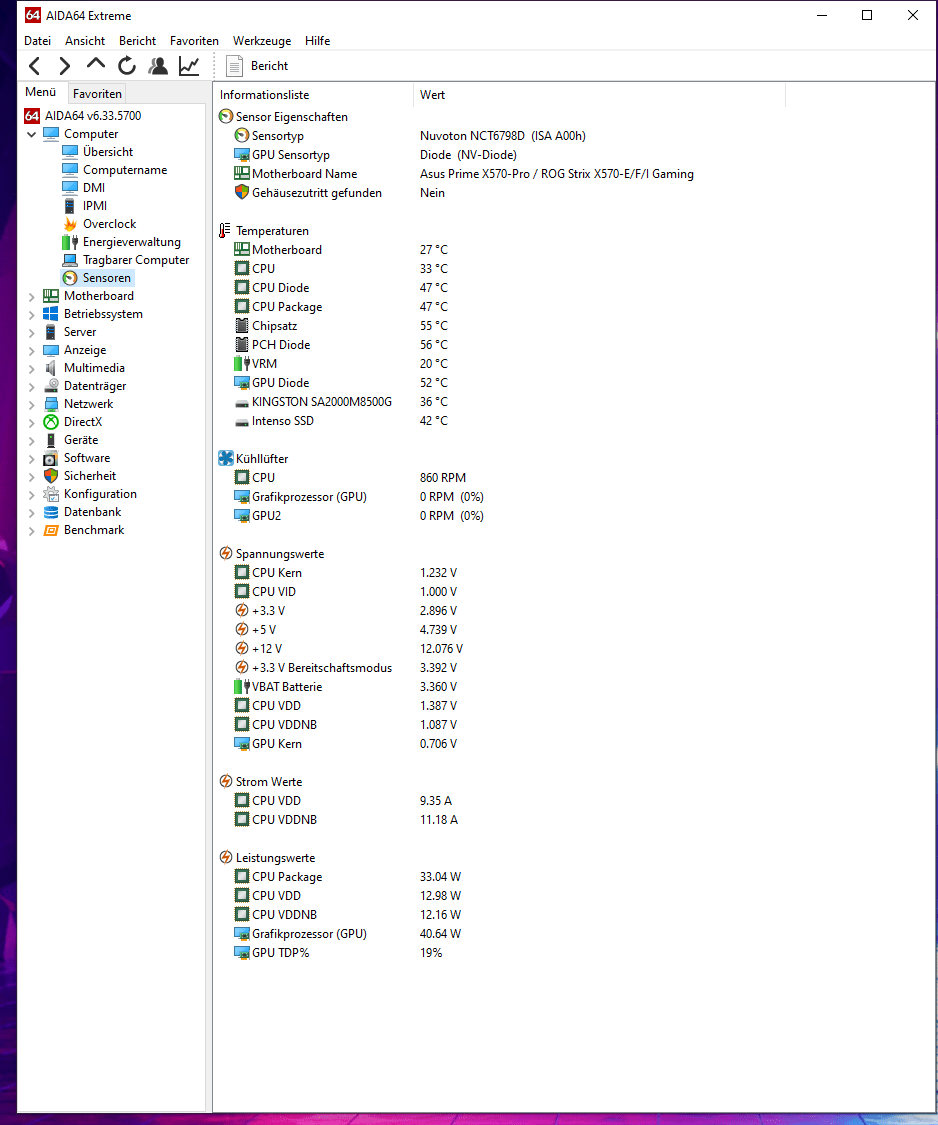Image resolution: width=938 pixels, height=1125 pixels.
Task: Expand the Anzeige tree node
Action: pos(32,350)
